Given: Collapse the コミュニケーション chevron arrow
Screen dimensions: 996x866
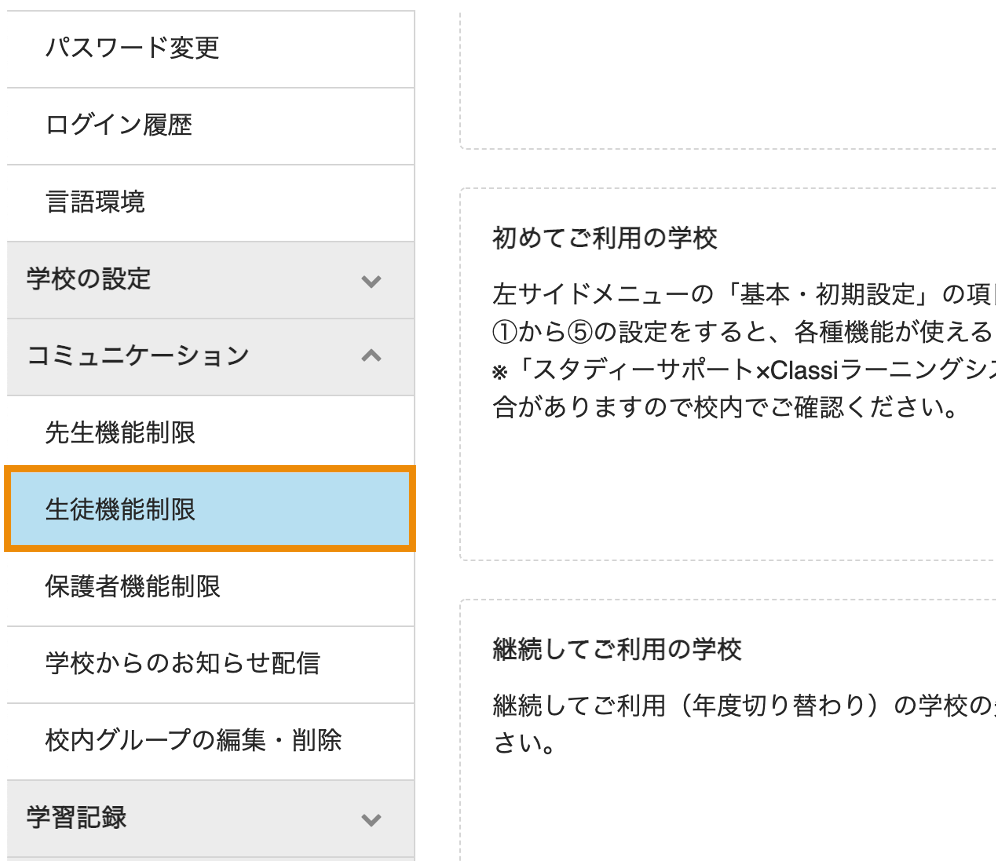Looking at the screenshot, I should point(372,356).
